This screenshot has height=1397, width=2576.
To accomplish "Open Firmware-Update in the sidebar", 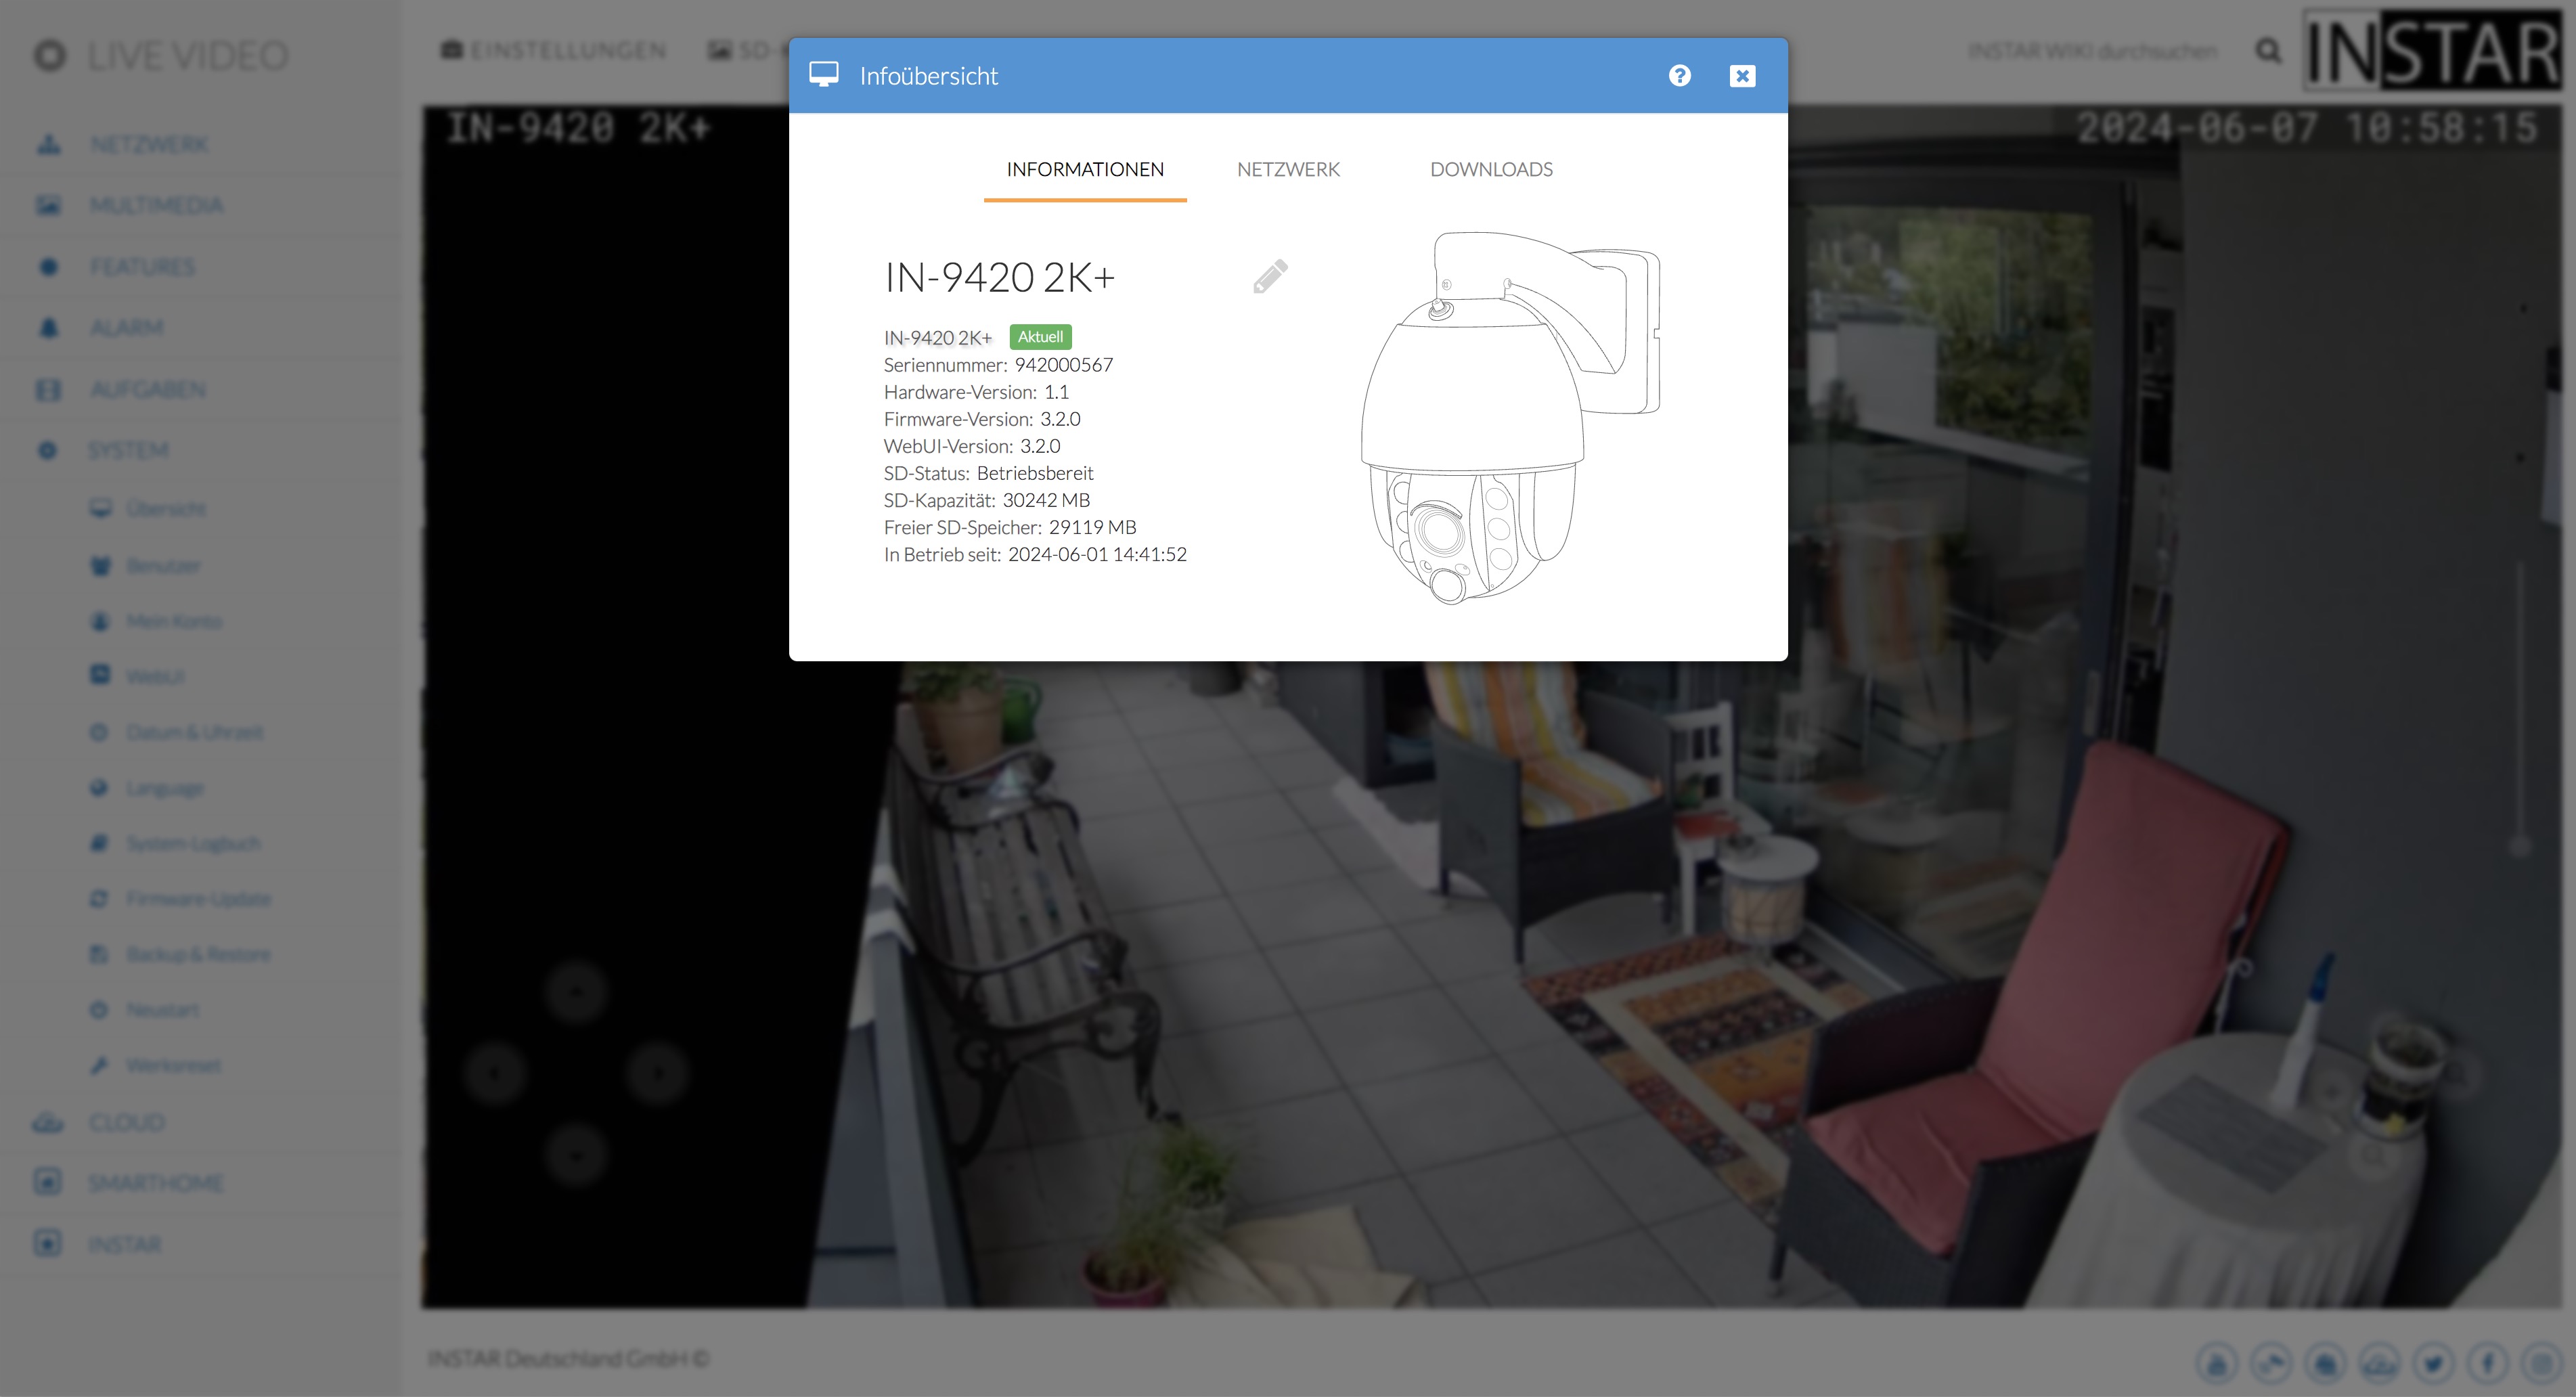I will pos(198,899).
